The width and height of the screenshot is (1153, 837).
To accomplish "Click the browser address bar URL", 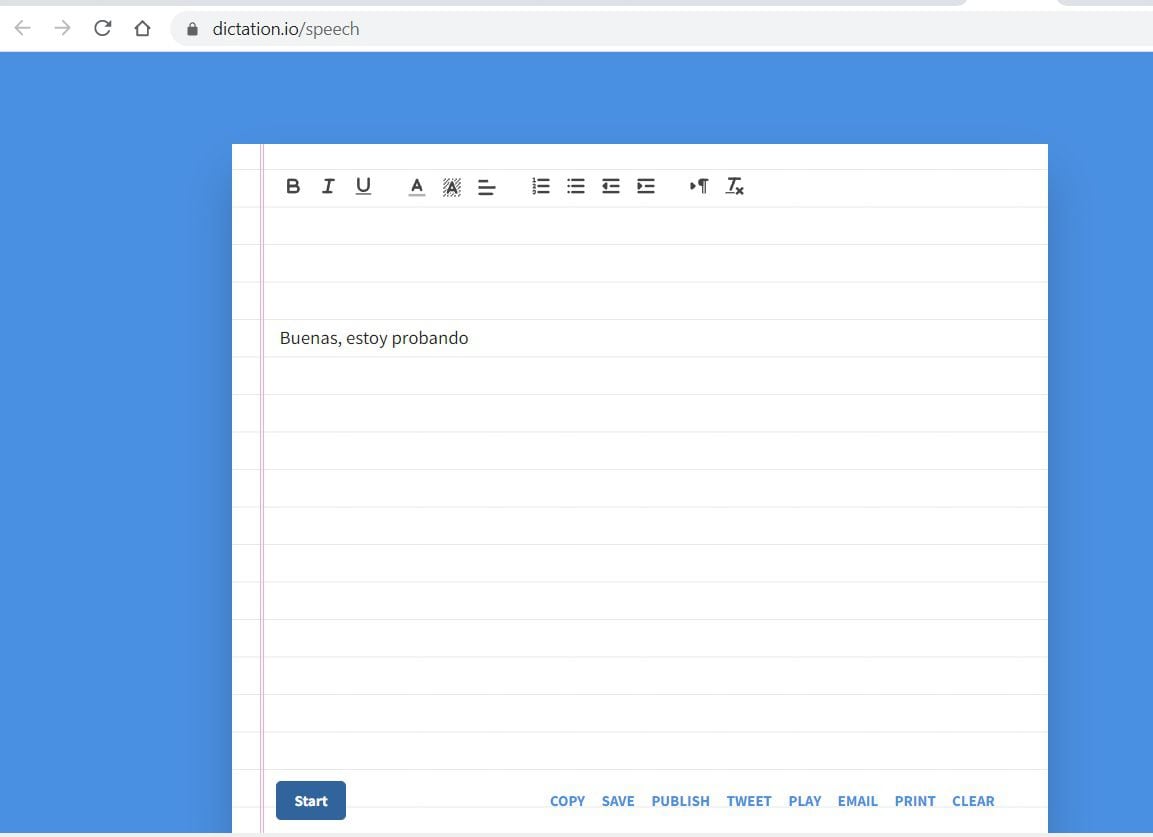I will point(285,29).
